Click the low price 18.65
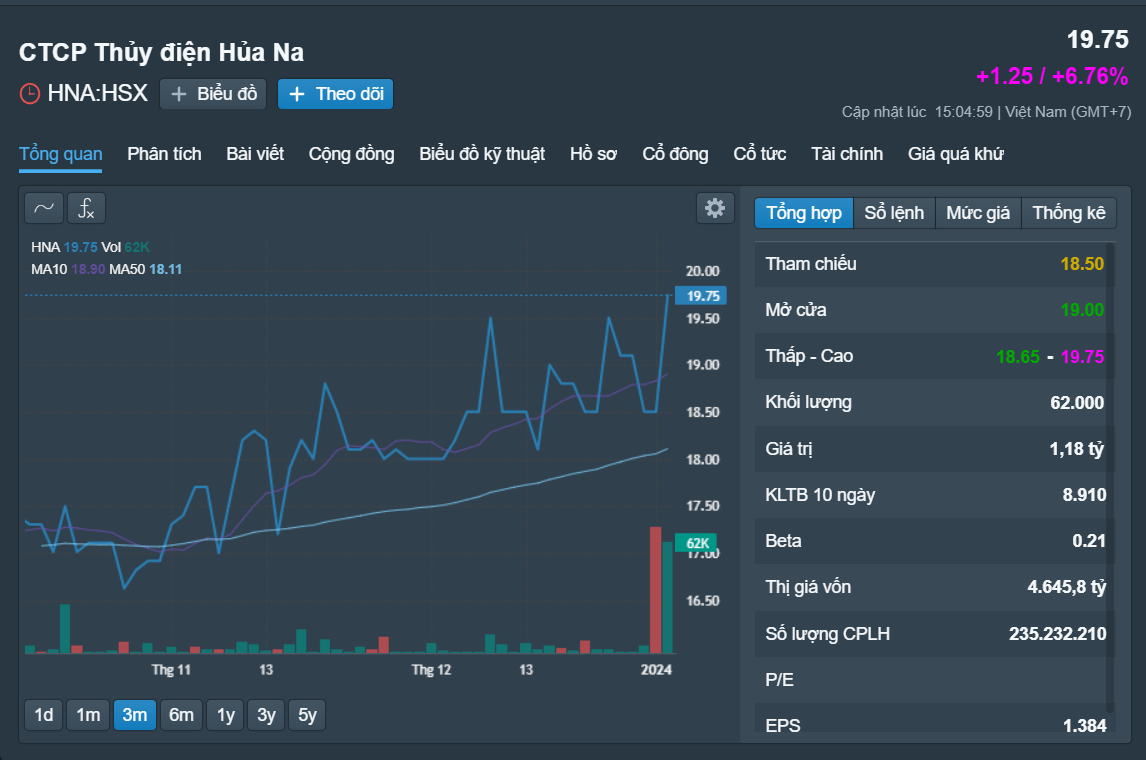This screenshot has width=1146, height=760. click(x=1017, y=357)
